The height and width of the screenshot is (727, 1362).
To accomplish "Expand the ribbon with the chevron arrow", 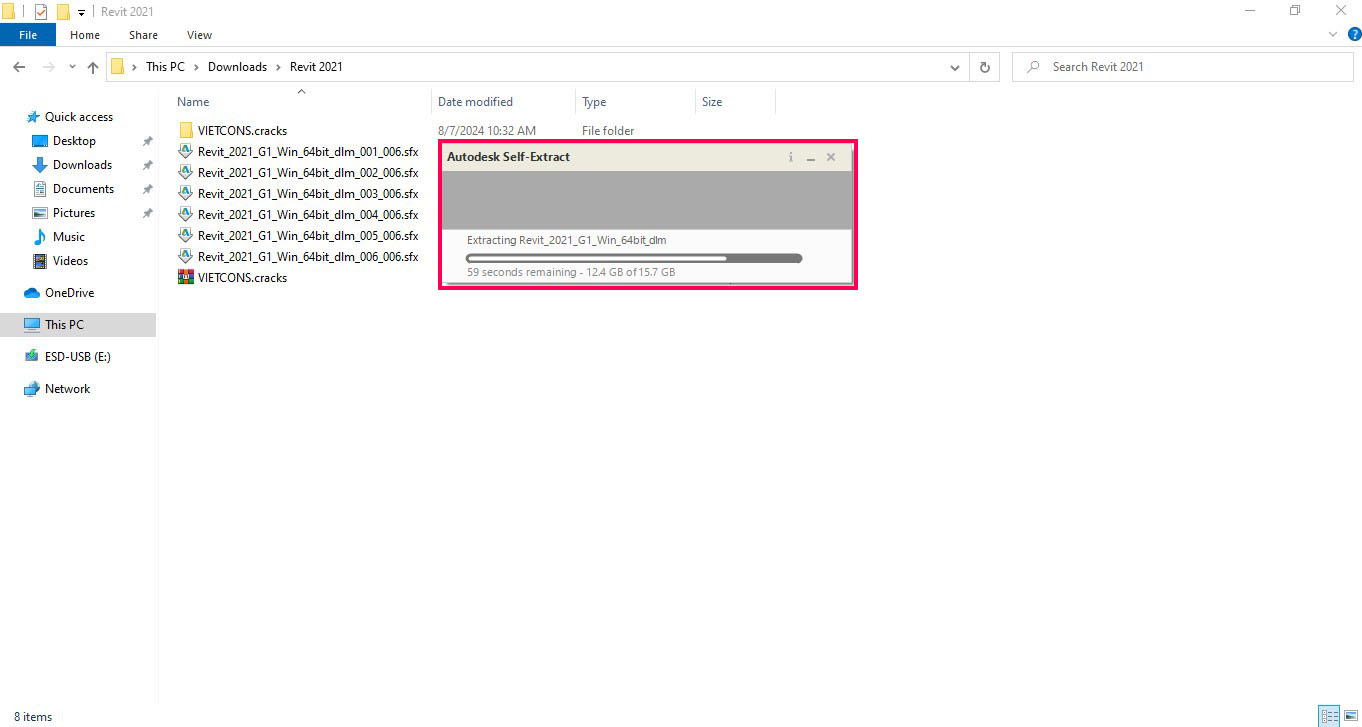I will (1332, 34).
